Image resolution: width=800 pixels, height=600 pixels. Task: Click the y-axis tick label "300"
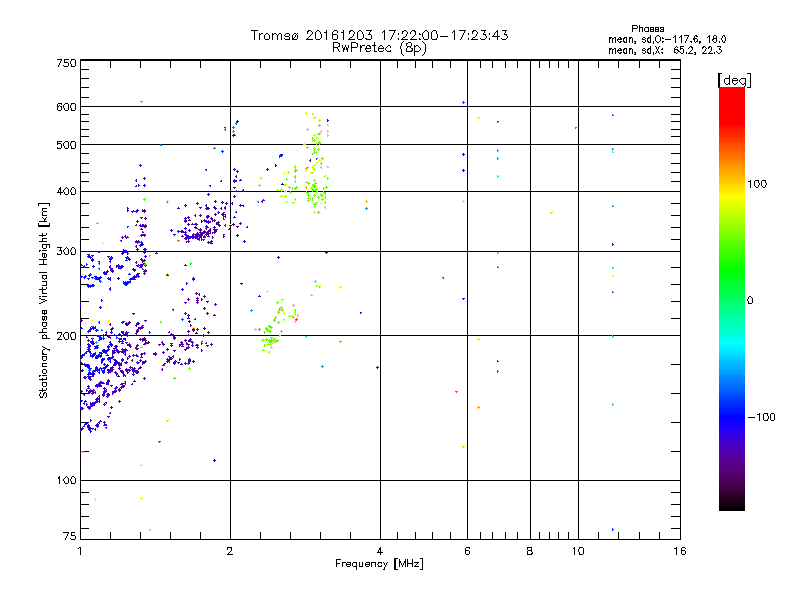(x=66, y=251)
